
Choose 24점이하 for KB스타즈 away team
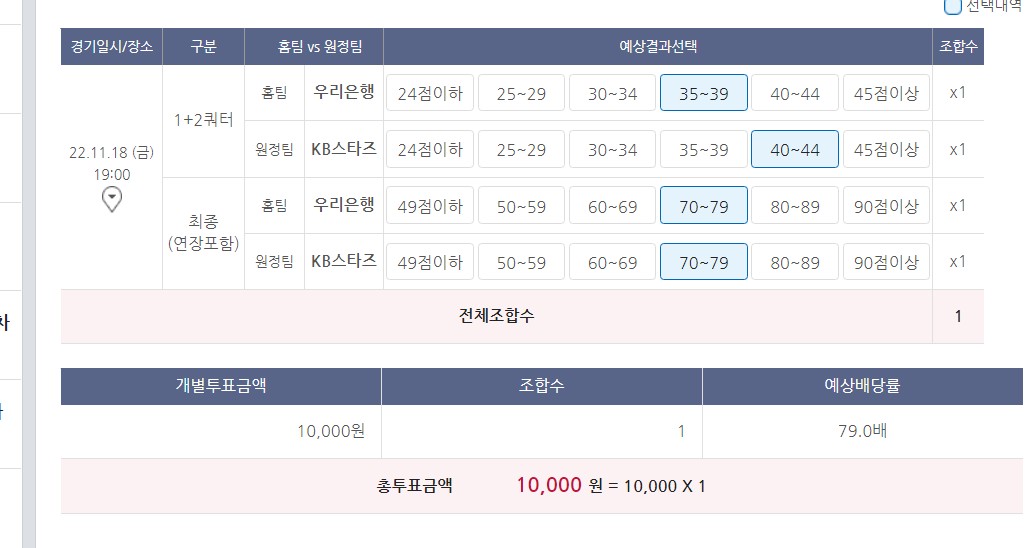click(x=430, y=149)
